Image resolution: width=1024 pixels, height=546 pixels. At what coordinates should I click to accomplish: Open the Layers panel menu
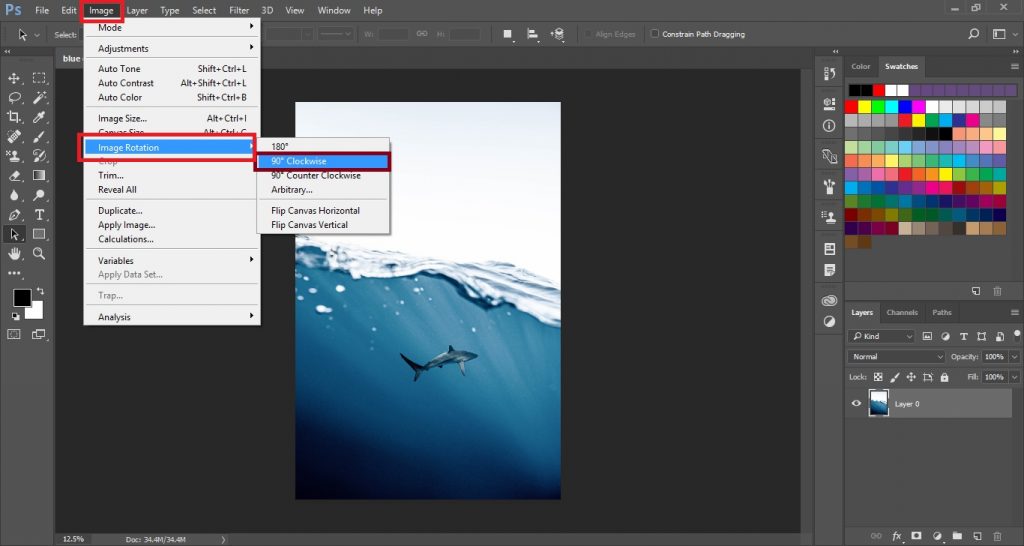point(1014,313)
